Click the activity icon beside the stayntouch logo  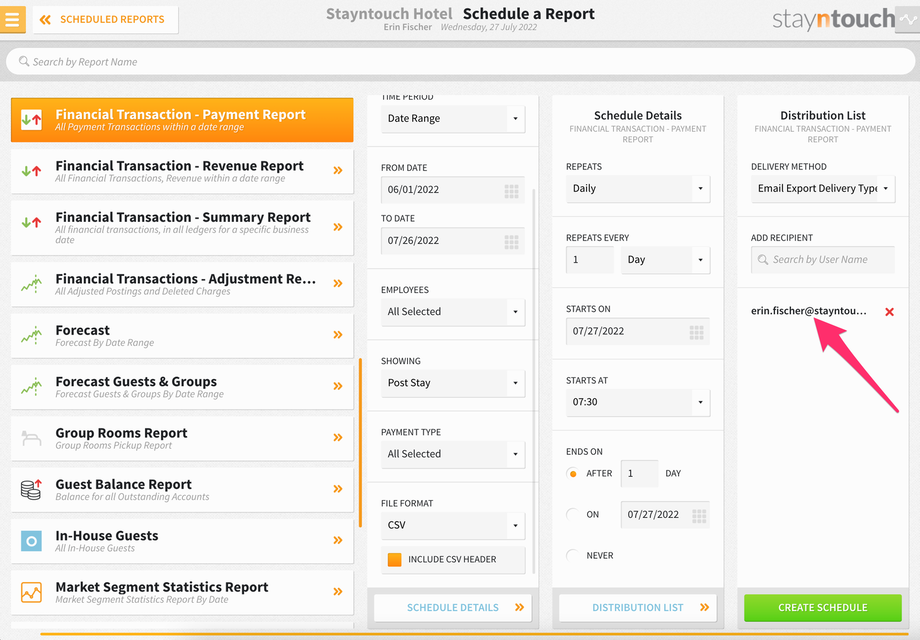point(907,19)
